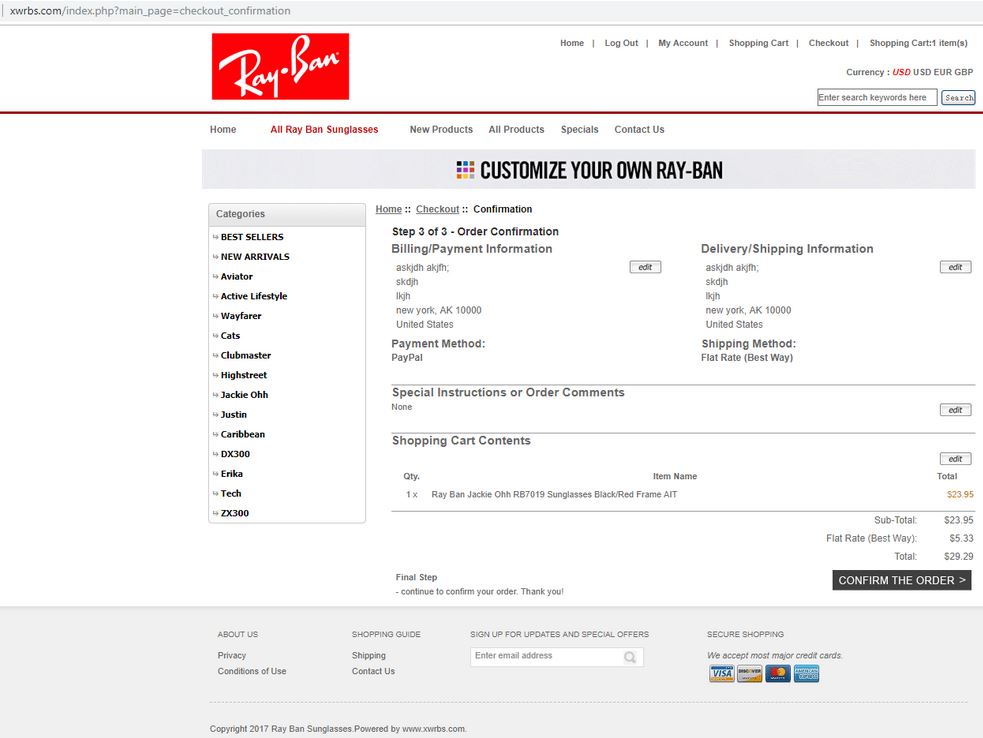Click the browser address bar URL
983x738 pixels.
150,11
